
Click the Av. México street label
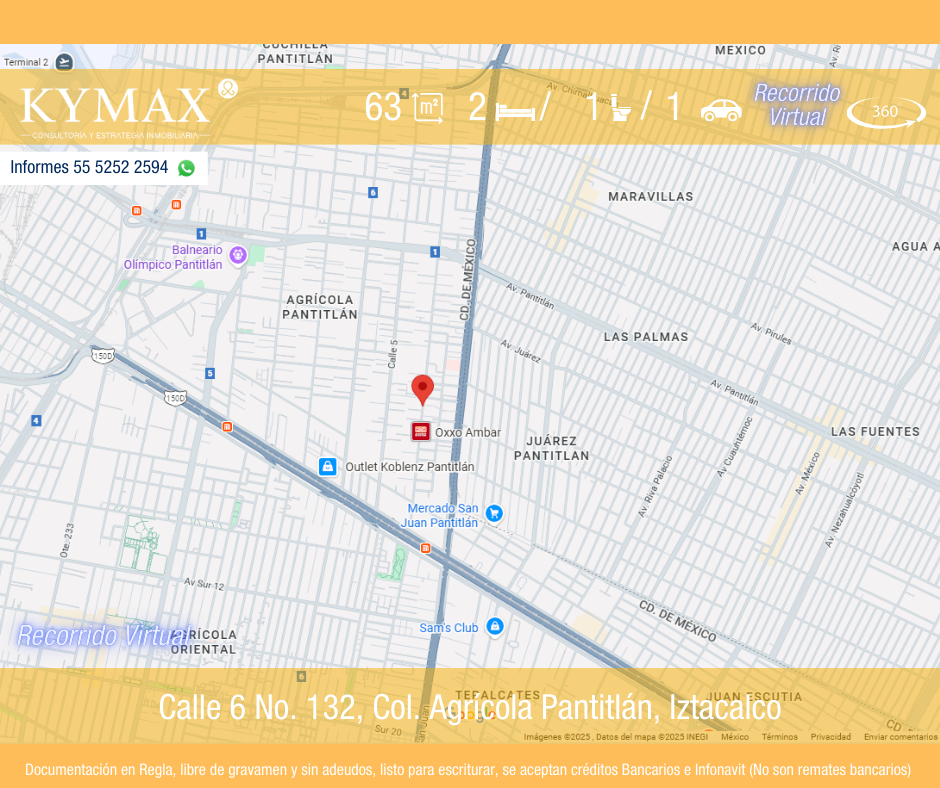807,473
